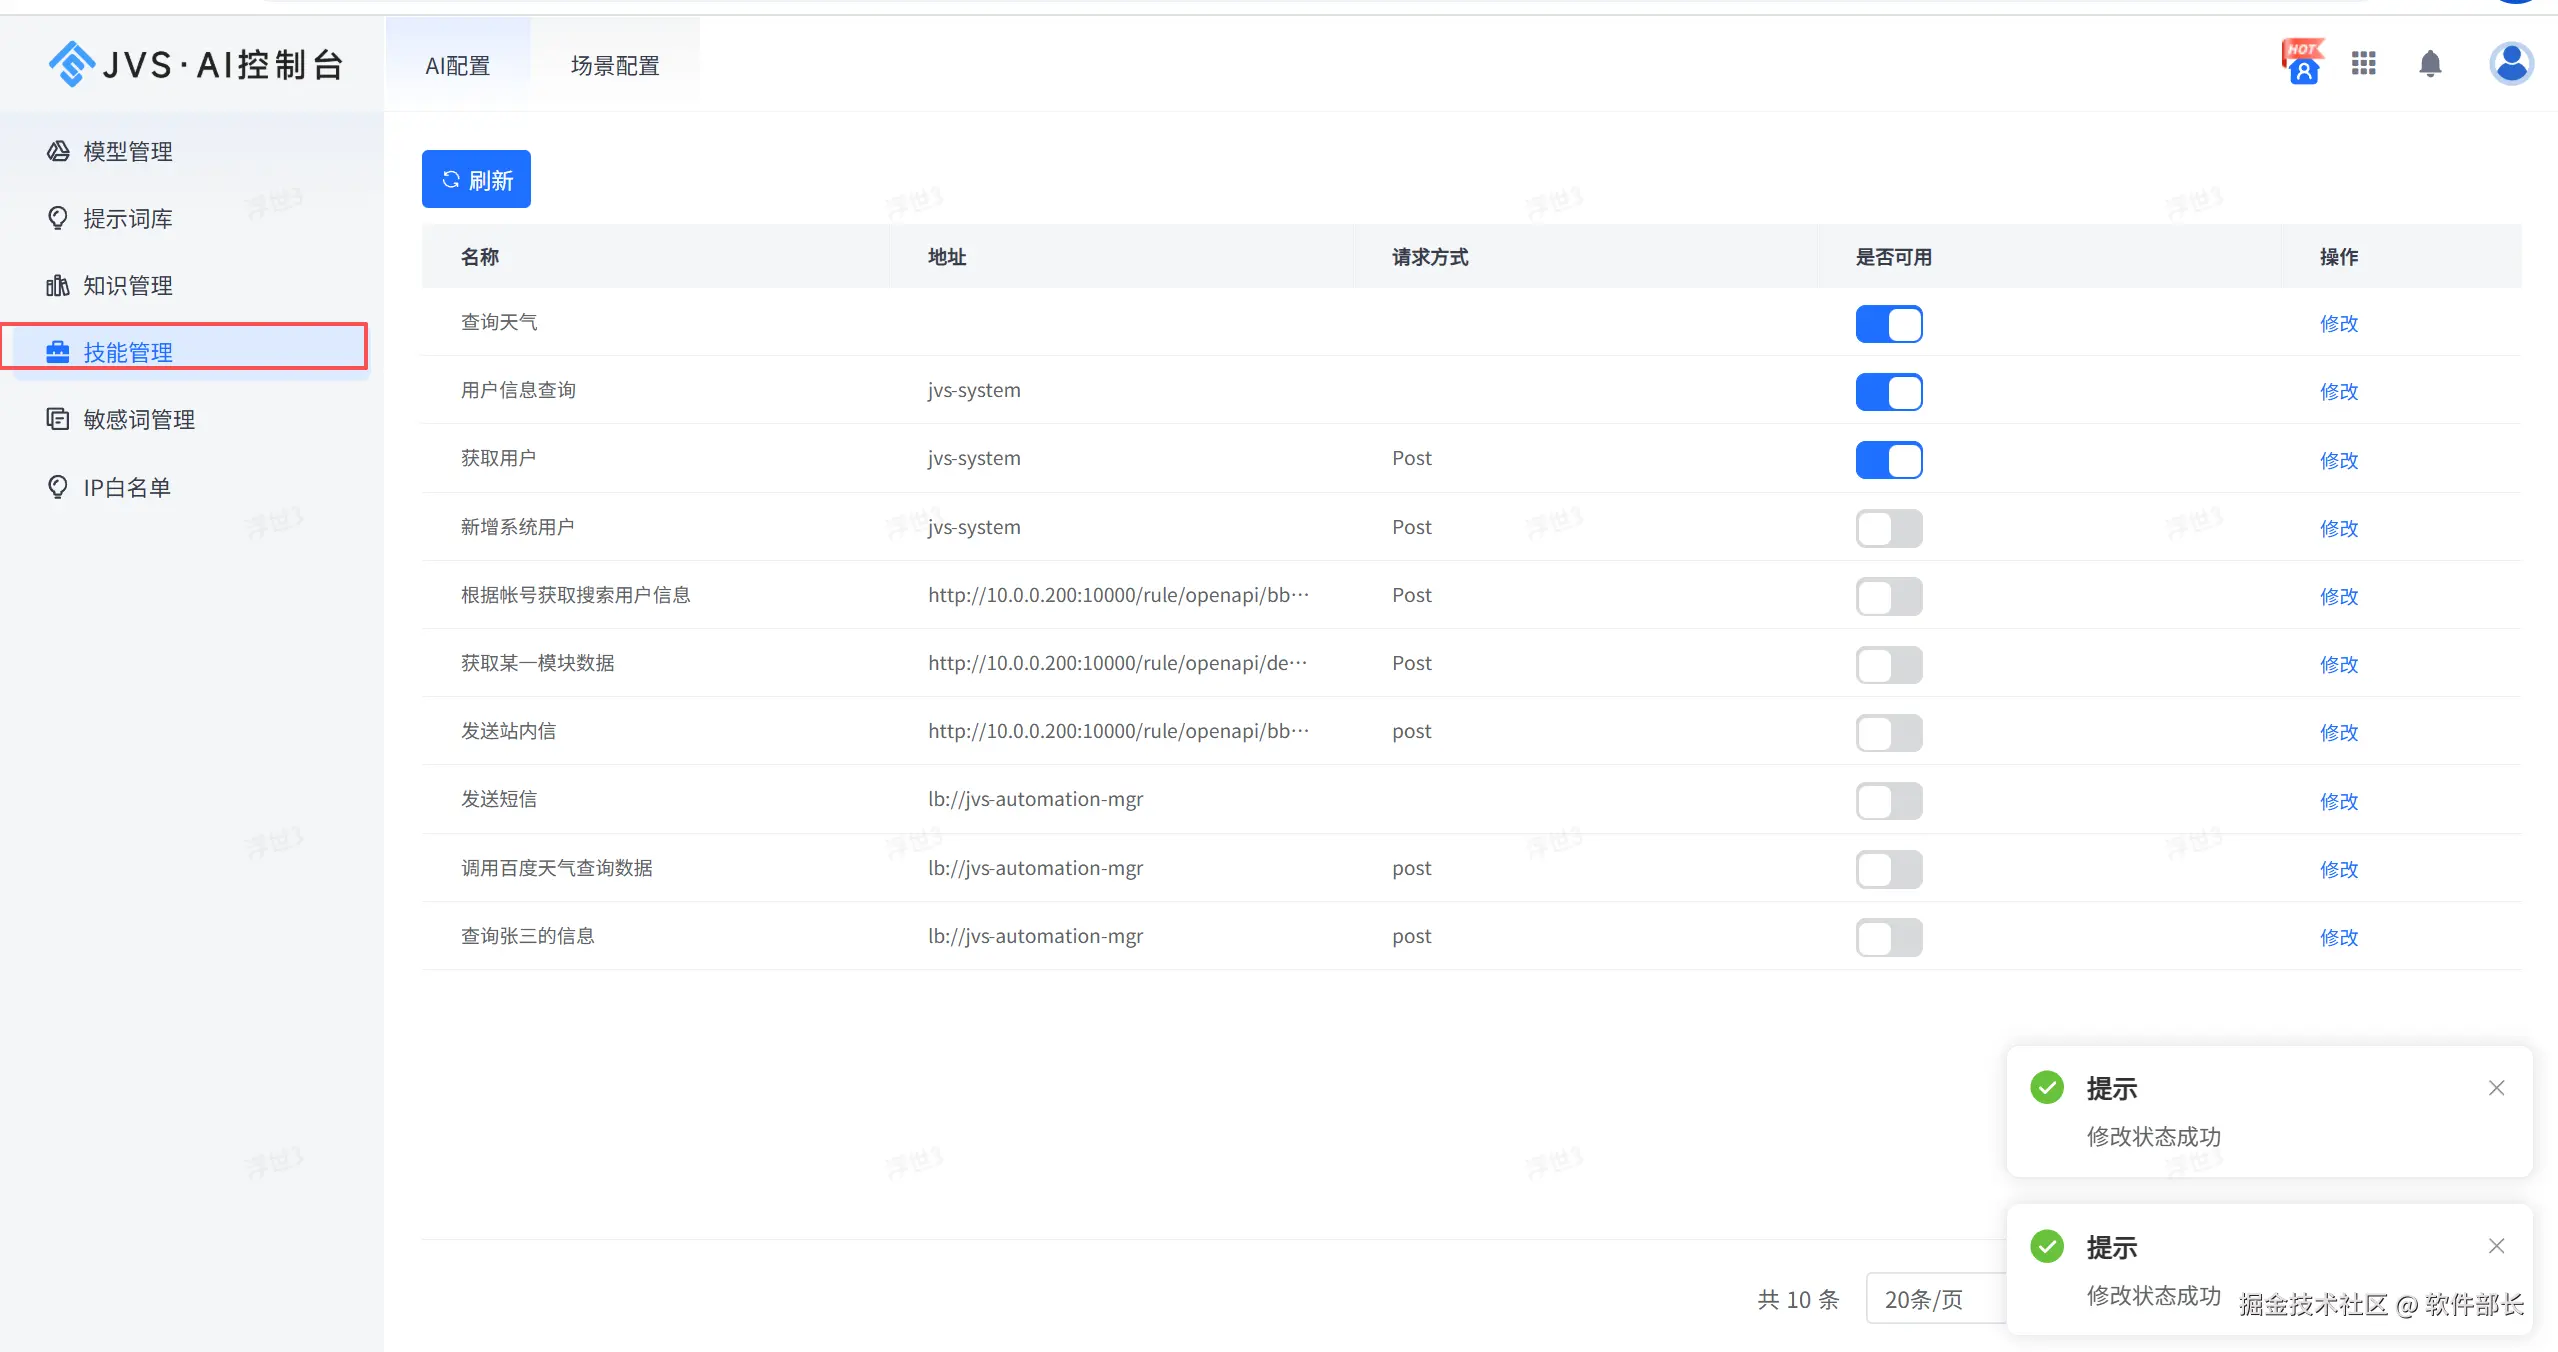The image size is (2558, 1352).
Task: Enable the 新增系统用户 availability switch
Action: [x=1888, y=528]
